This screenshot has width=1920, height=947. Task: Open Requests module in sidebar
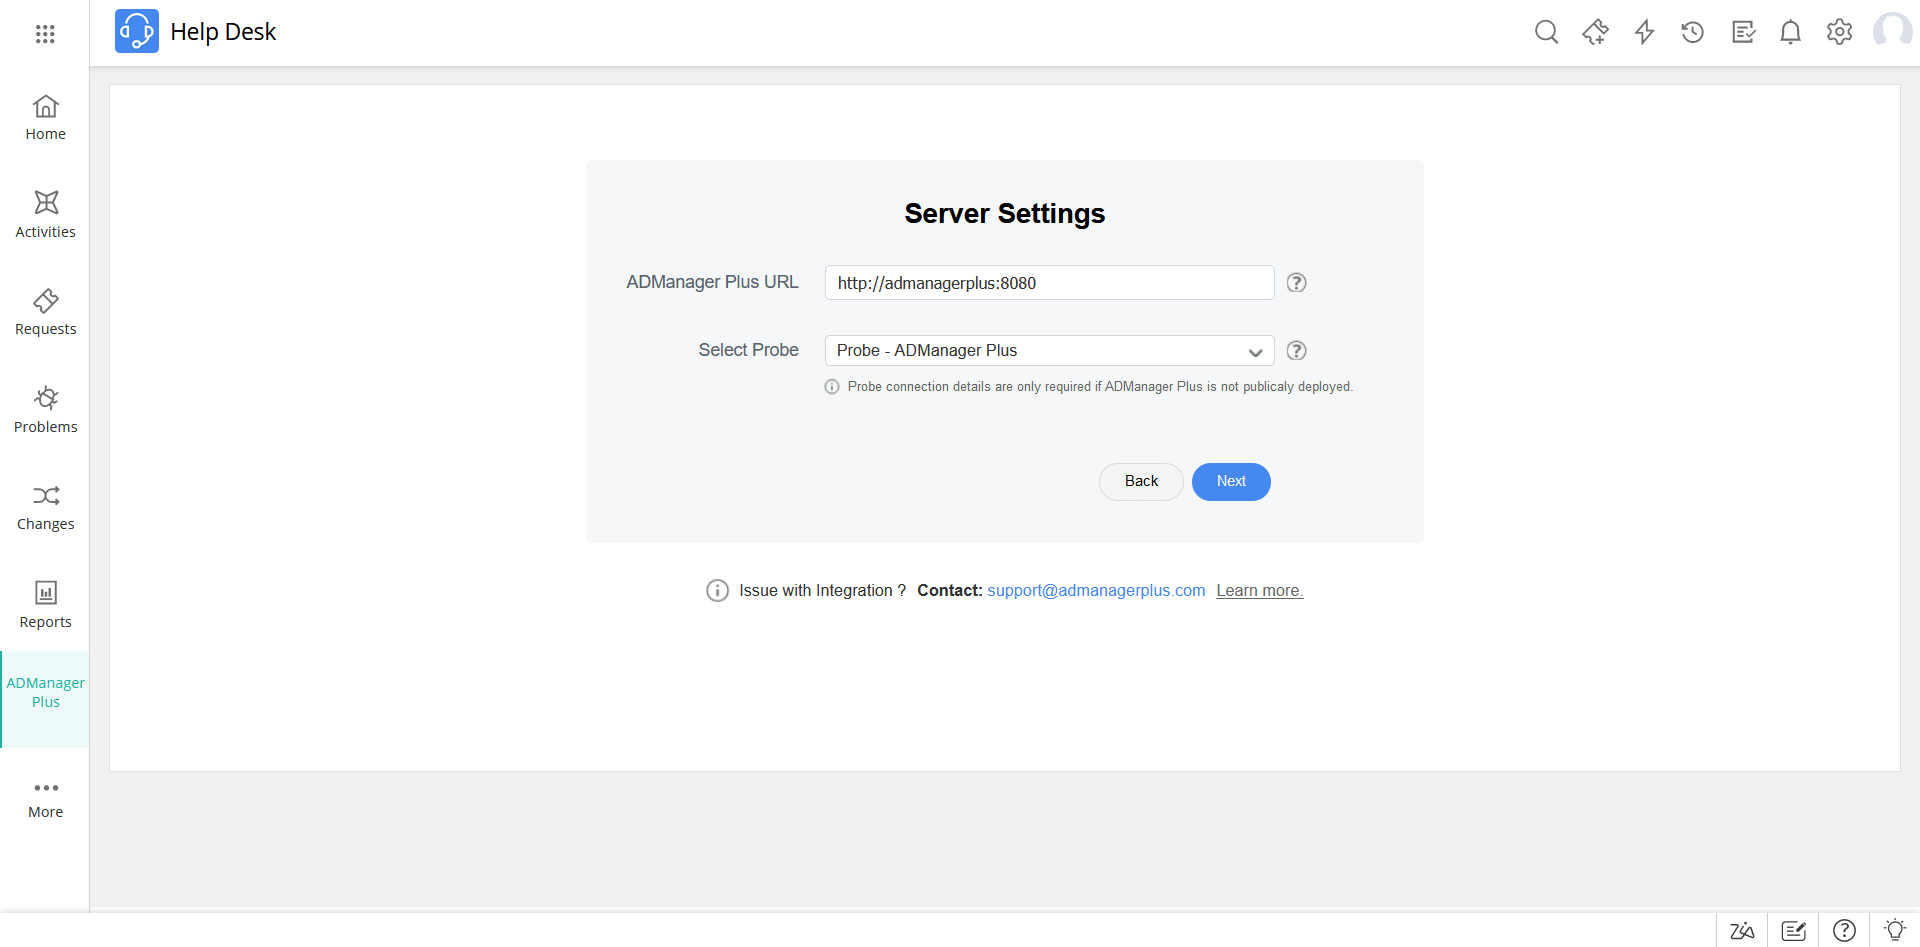click(x=45, y=313)
